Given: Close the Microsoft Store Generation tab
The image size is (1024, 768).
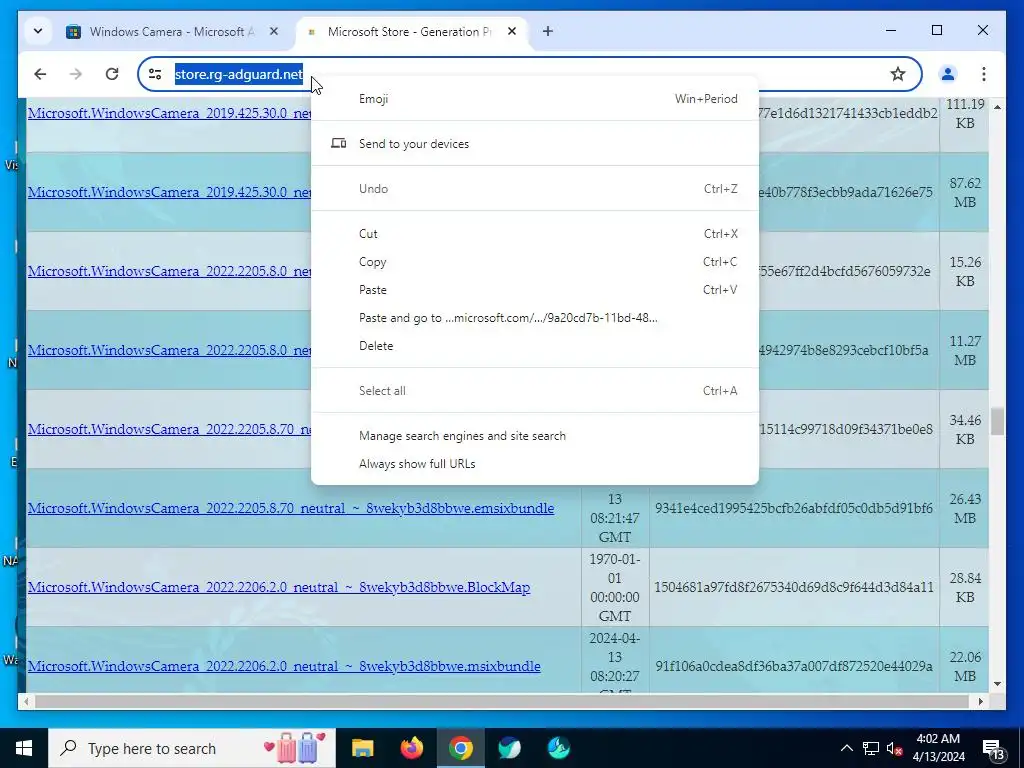Looking at the screenshot, I should pos(512,31).
